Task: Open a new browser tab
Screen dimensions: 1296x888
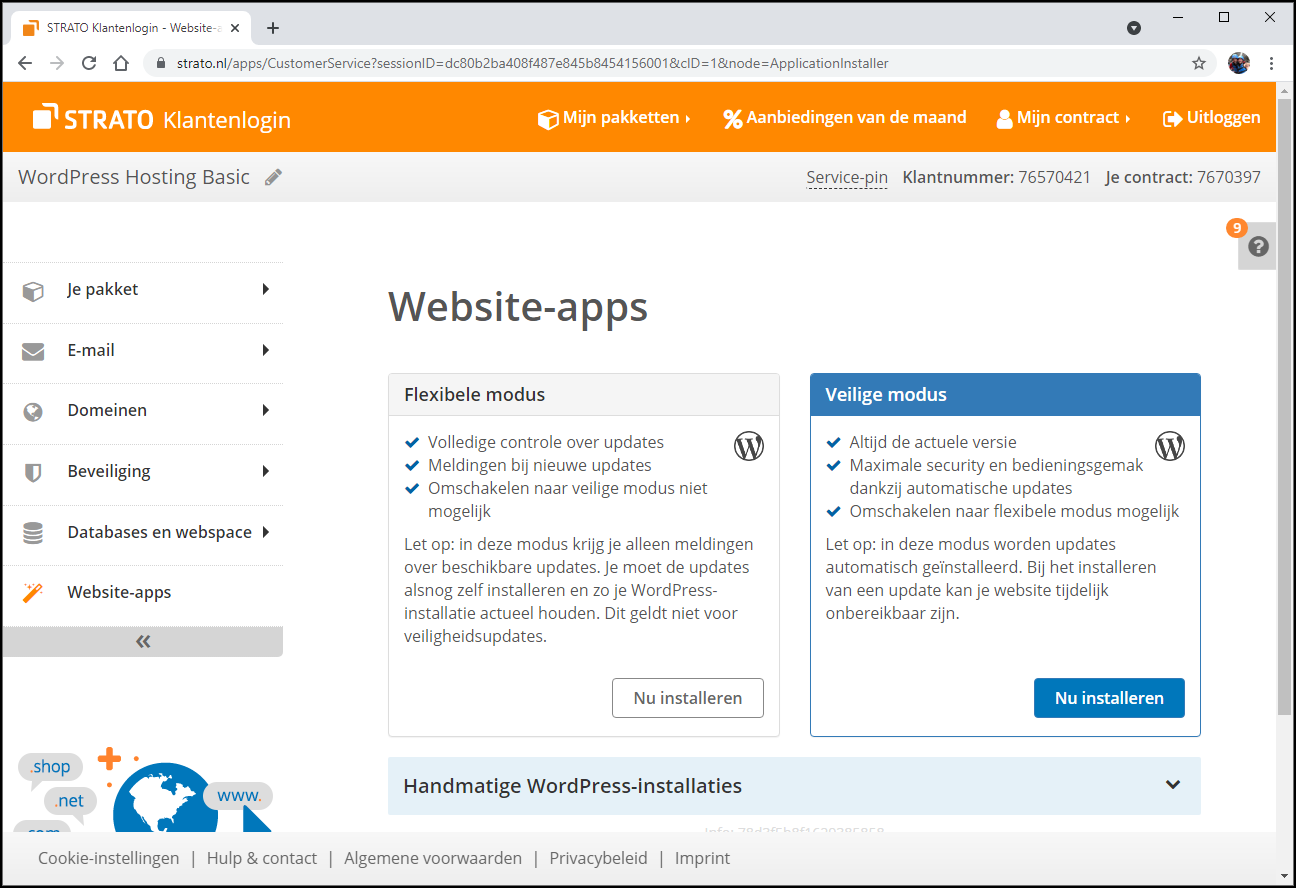Action: tap(273, 28)
